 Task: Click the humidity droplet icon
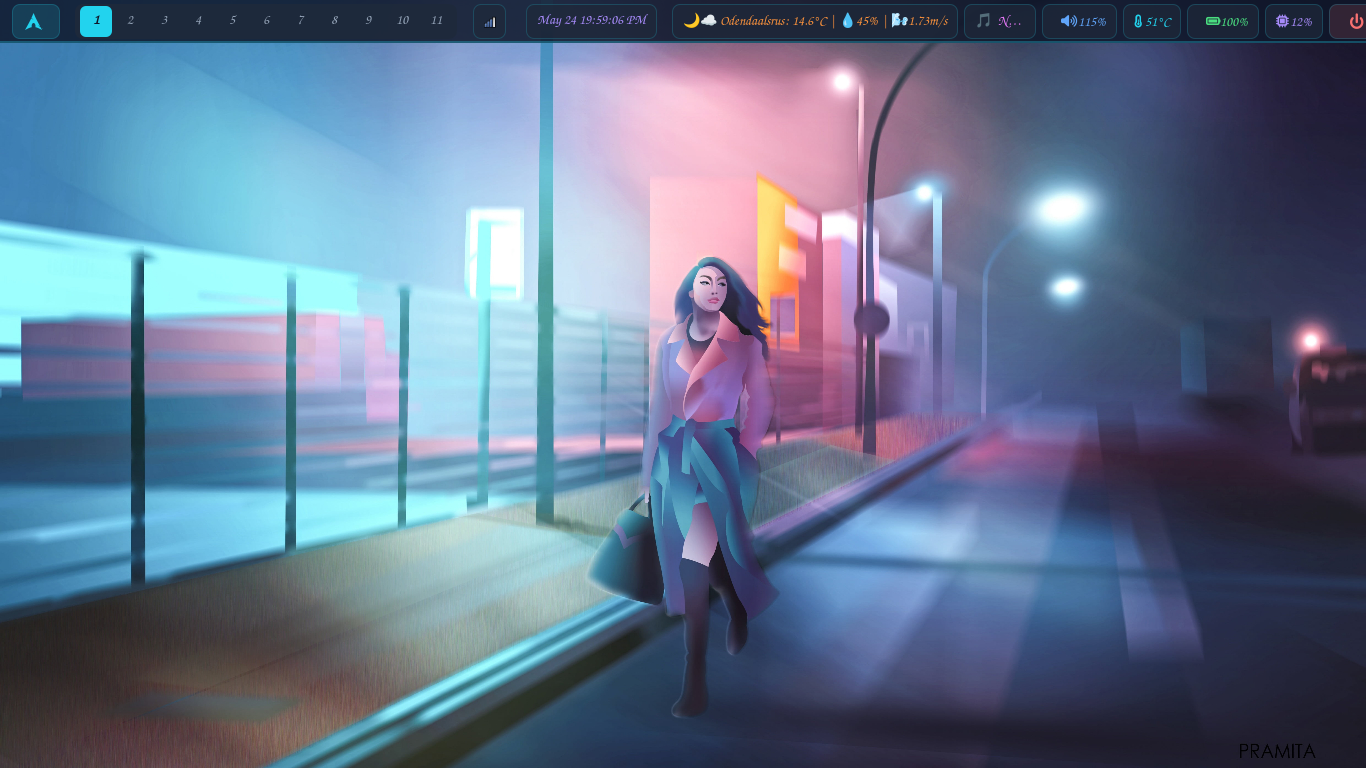(847, 21)
